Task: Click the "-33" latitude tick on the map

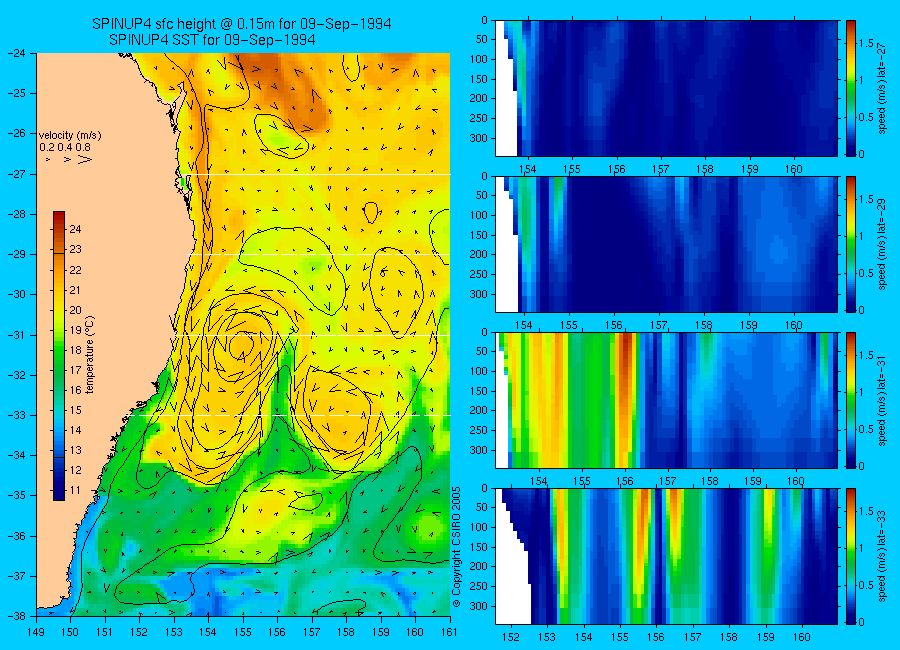Action: [x=16, y=415]
